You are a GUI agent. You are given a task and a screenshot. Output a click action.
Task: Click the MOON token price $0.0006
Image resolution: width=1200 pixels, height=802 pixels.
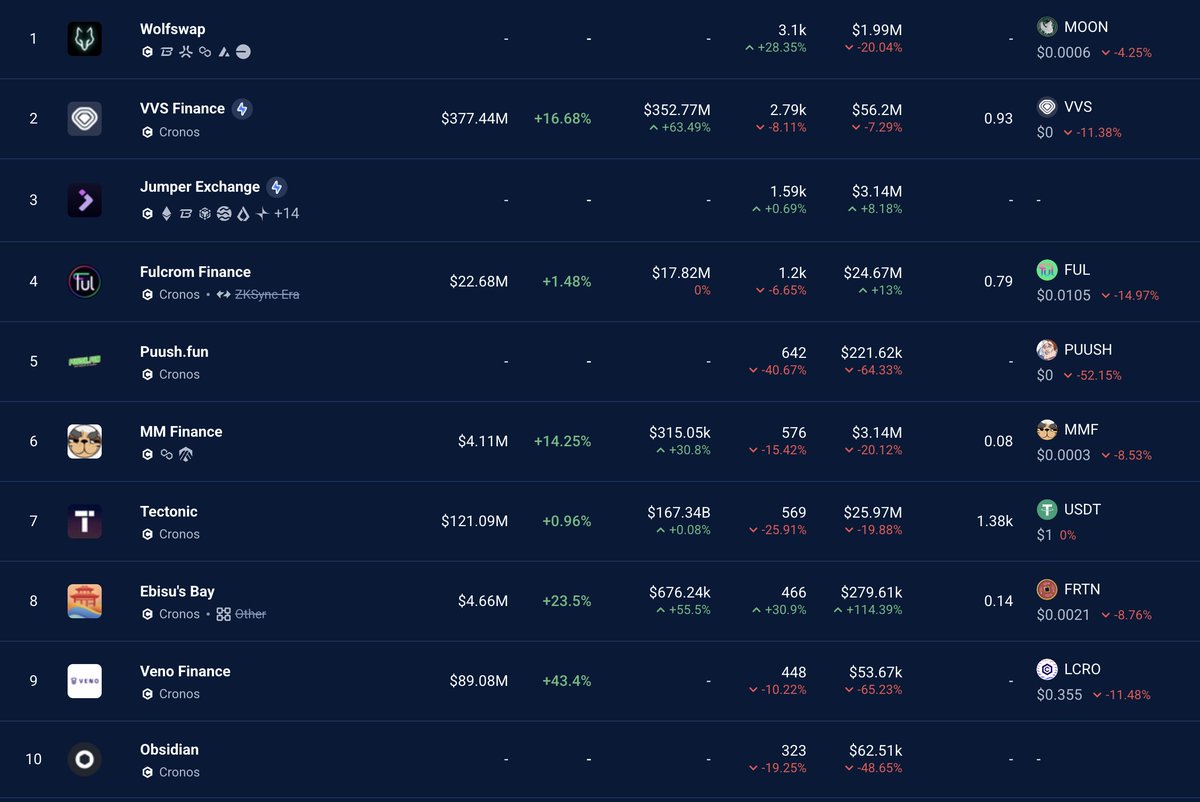coord(1064,52)
